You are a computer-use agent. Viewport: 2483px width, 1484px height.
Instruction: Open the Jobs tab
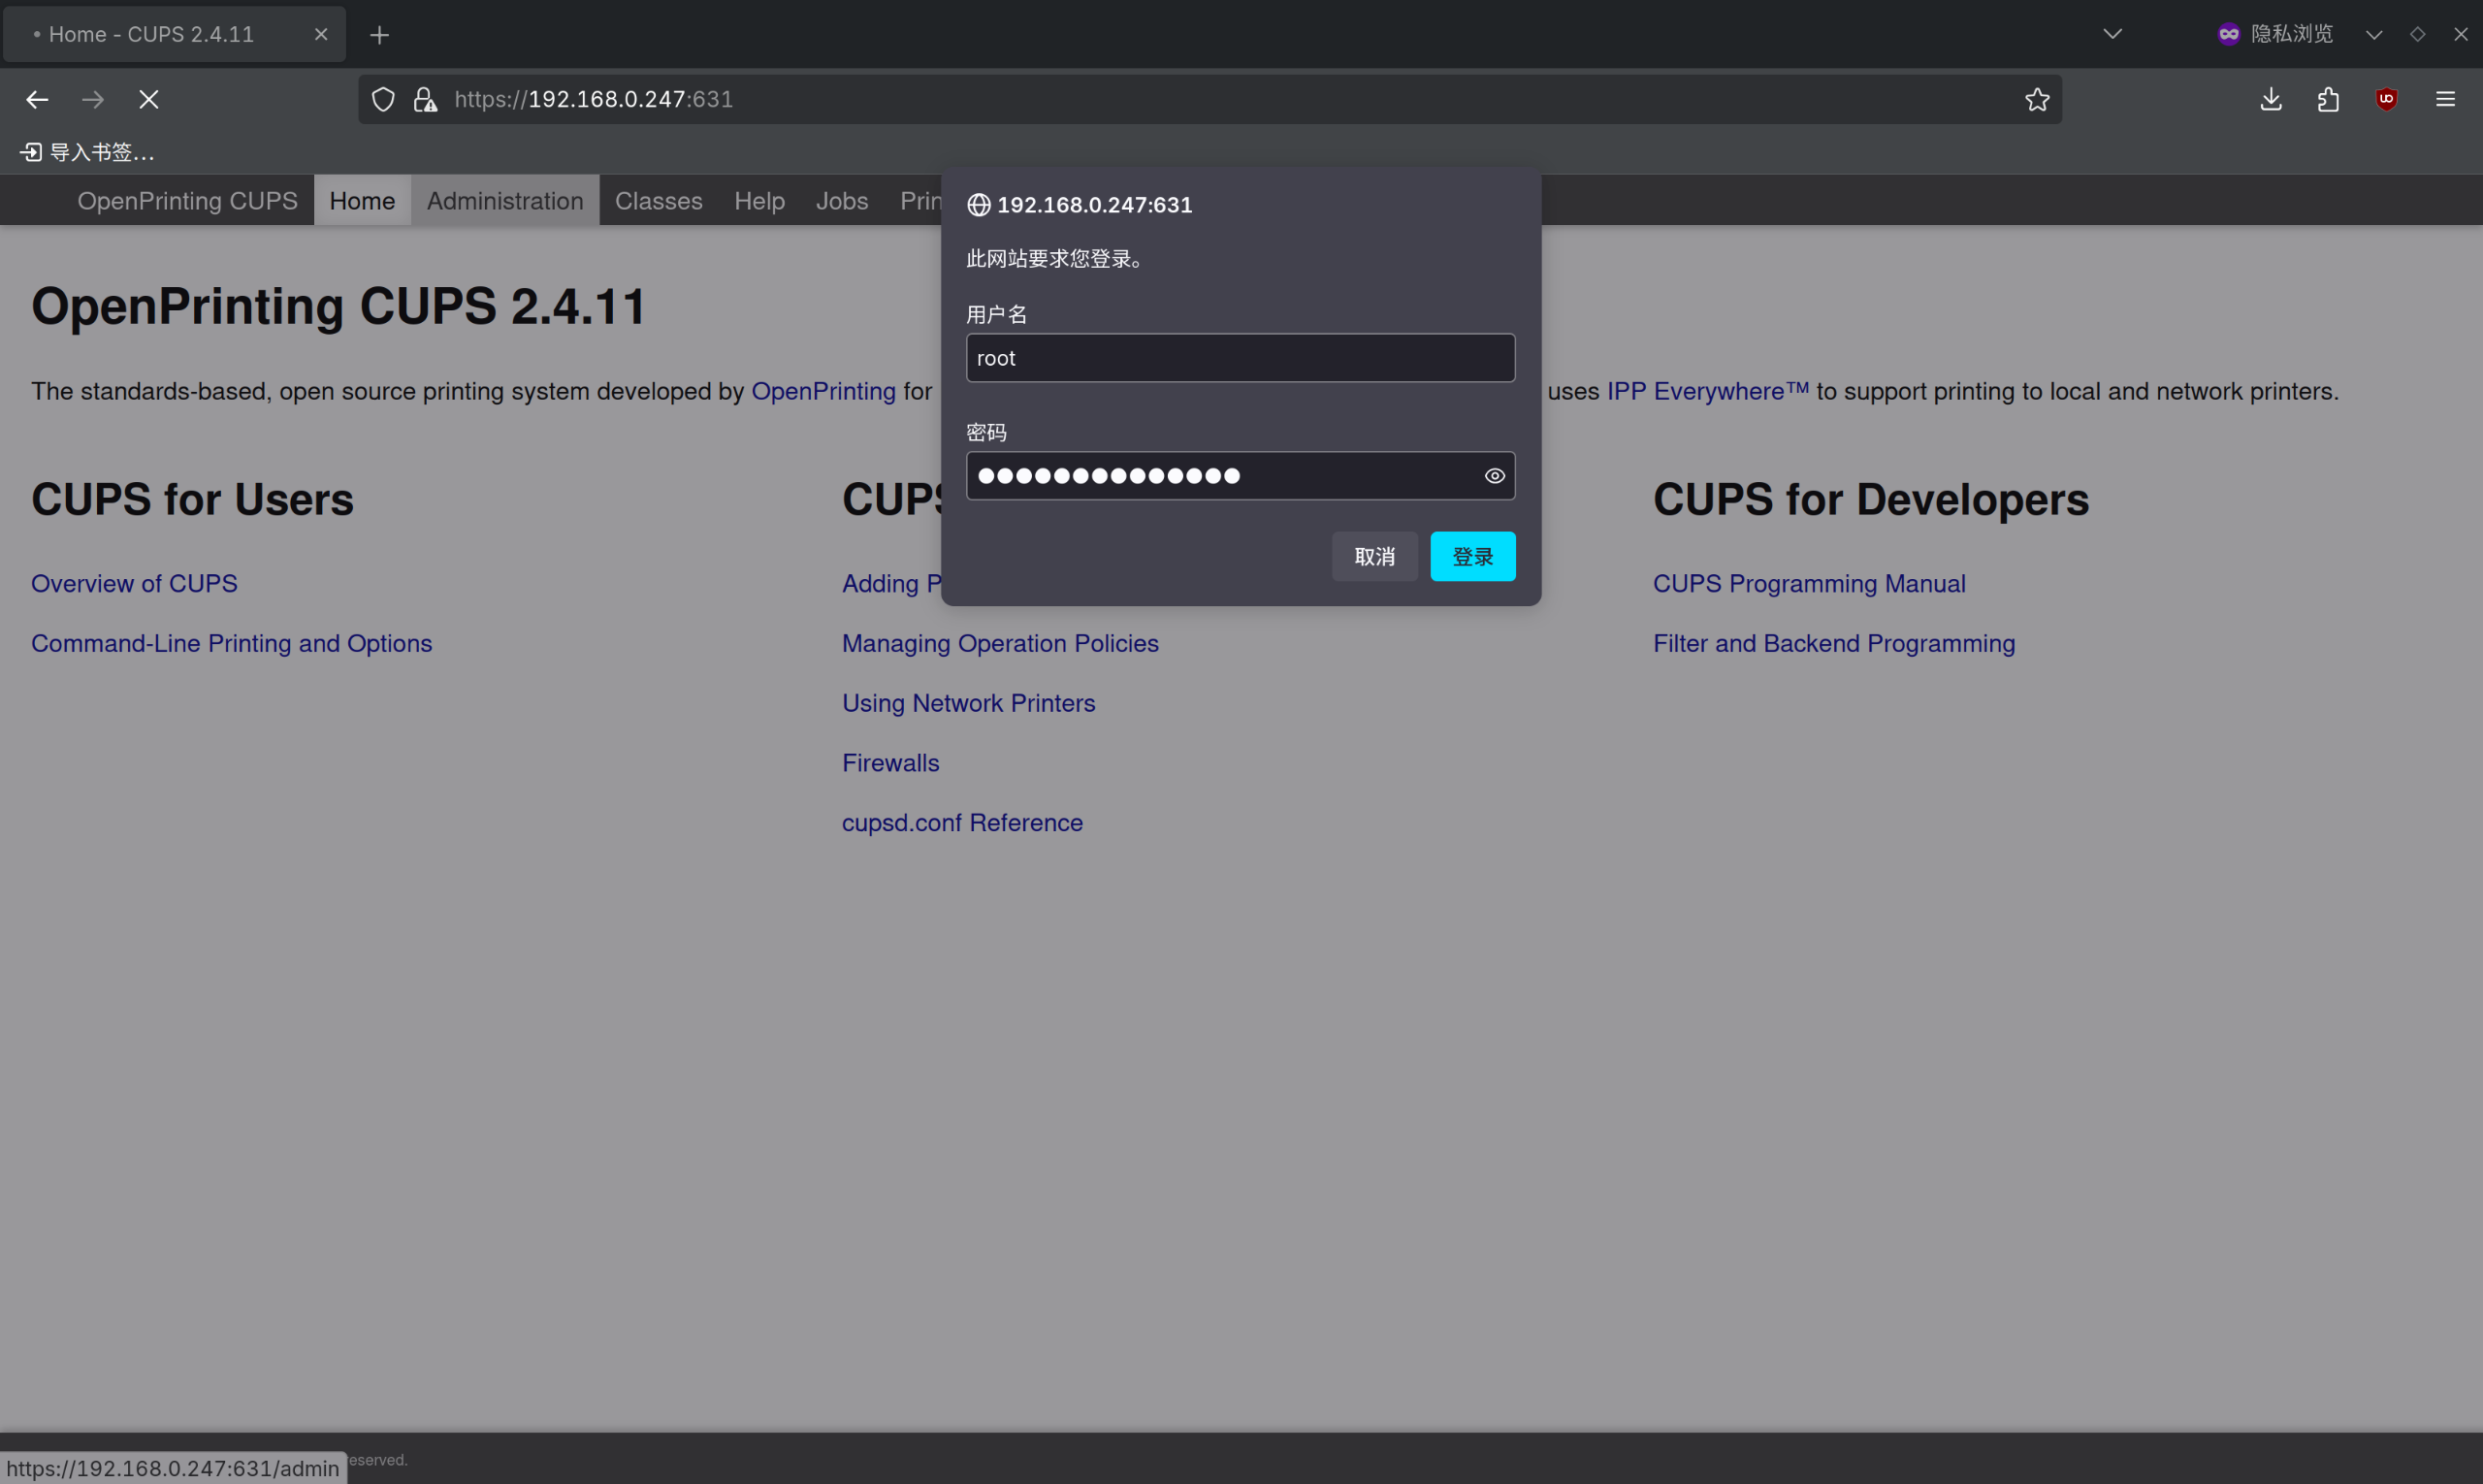pyautogui.click(x=842, y=201)
